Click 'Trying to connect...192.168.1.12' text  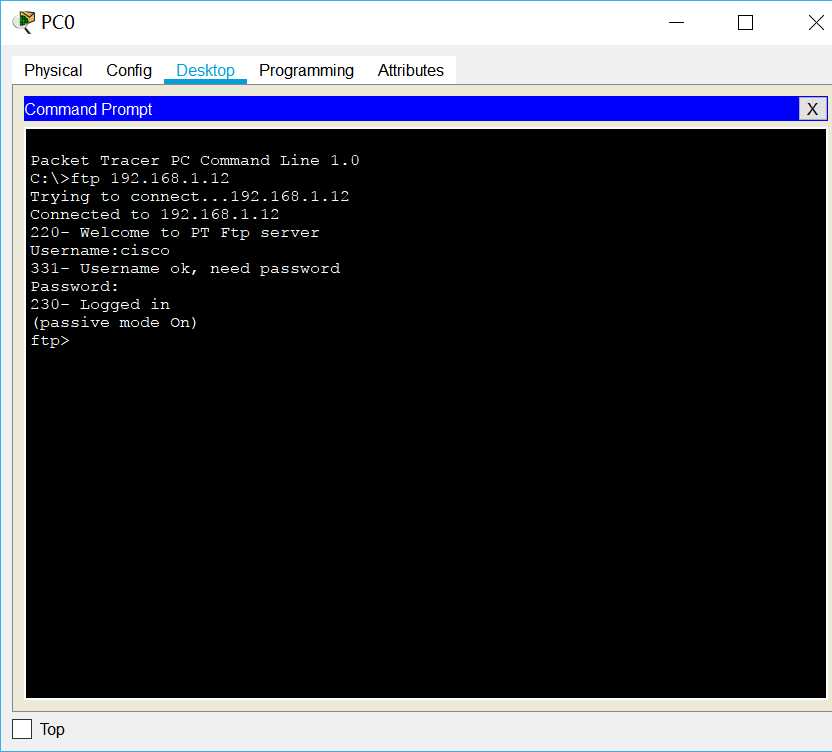190,196
